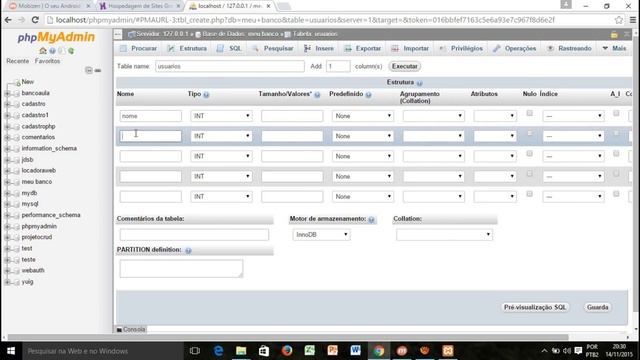Bookmark page with star icon

click(619, 20)
